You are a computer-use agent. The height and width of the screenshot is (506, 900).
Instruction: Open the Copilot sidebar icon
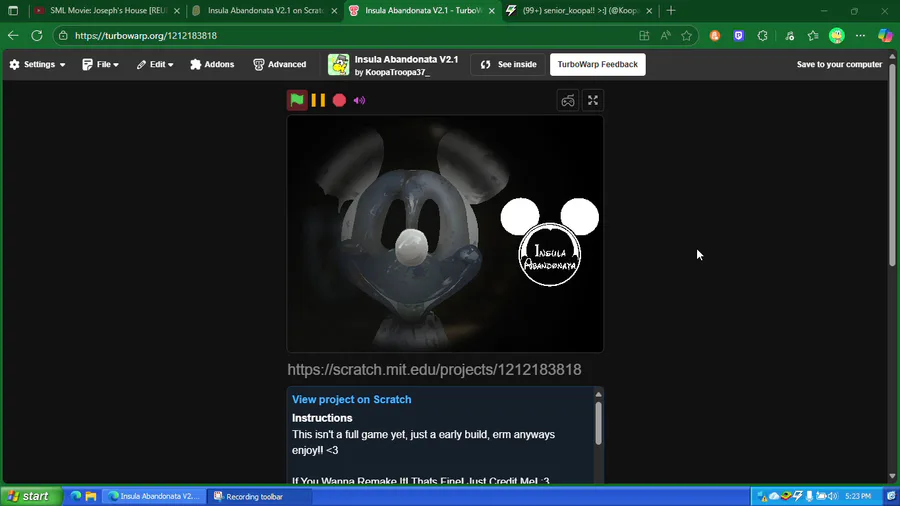tap(885, 36)
